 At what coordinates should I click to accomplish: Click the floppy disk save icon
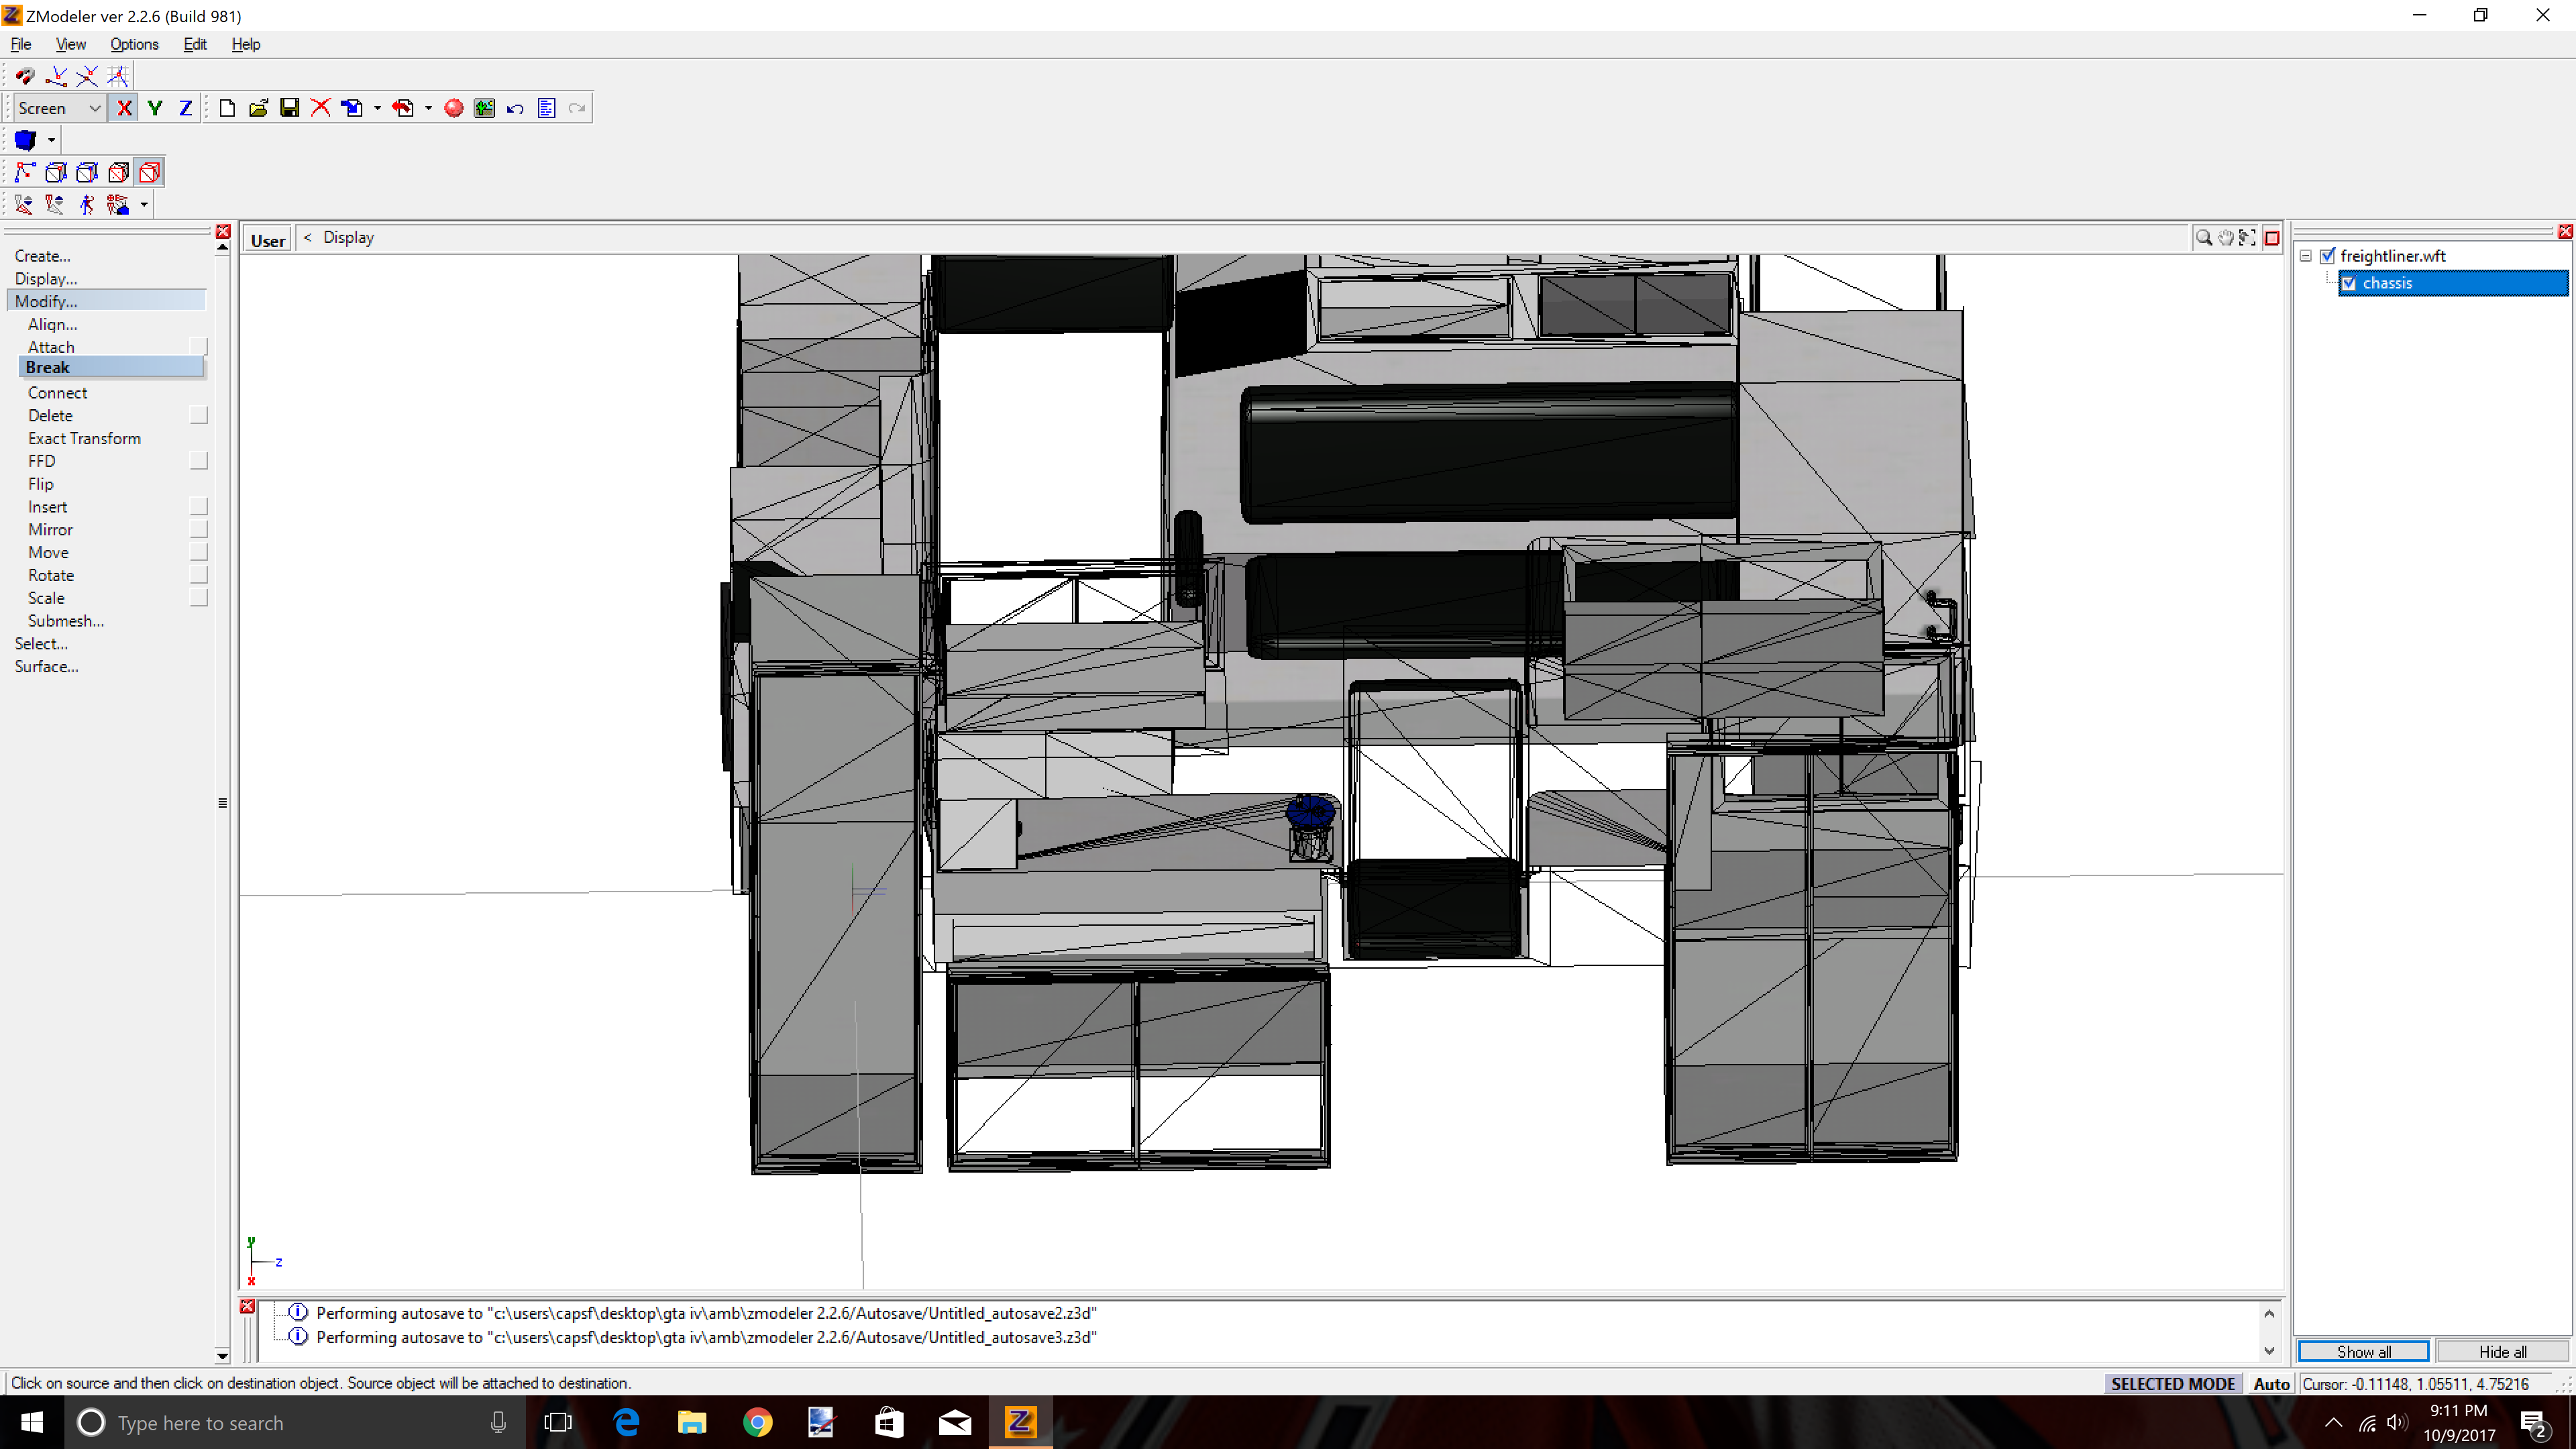click(x=289, y=108)
